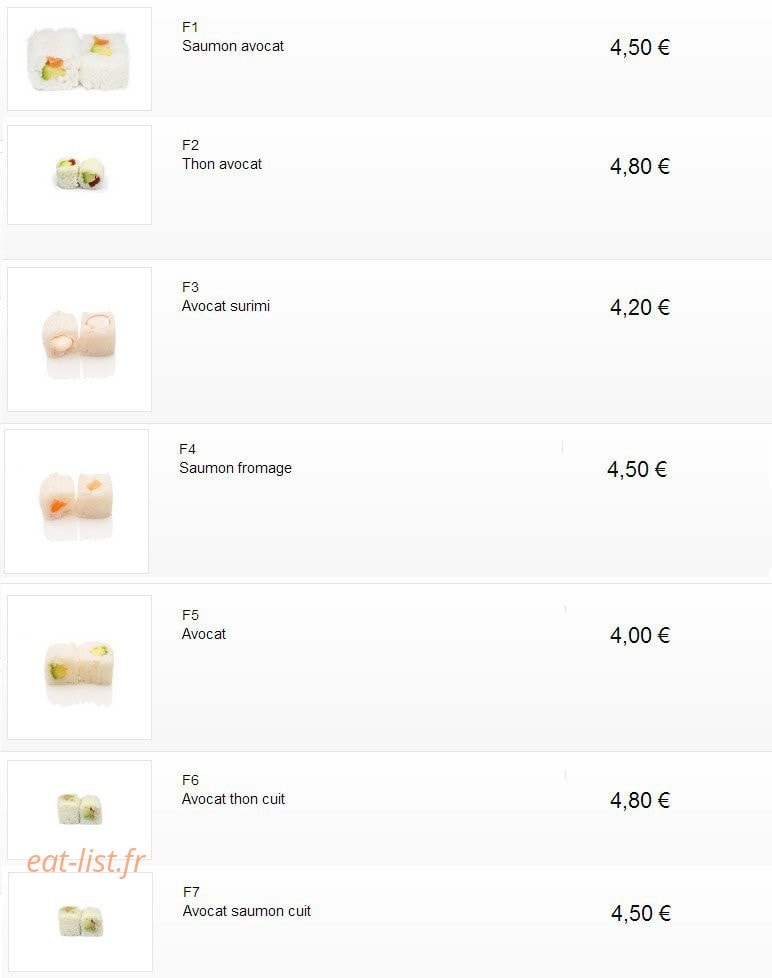The image size is (772, 978).
Task: Select the Avocat saumon cuit item name
Action: point(246,911)
